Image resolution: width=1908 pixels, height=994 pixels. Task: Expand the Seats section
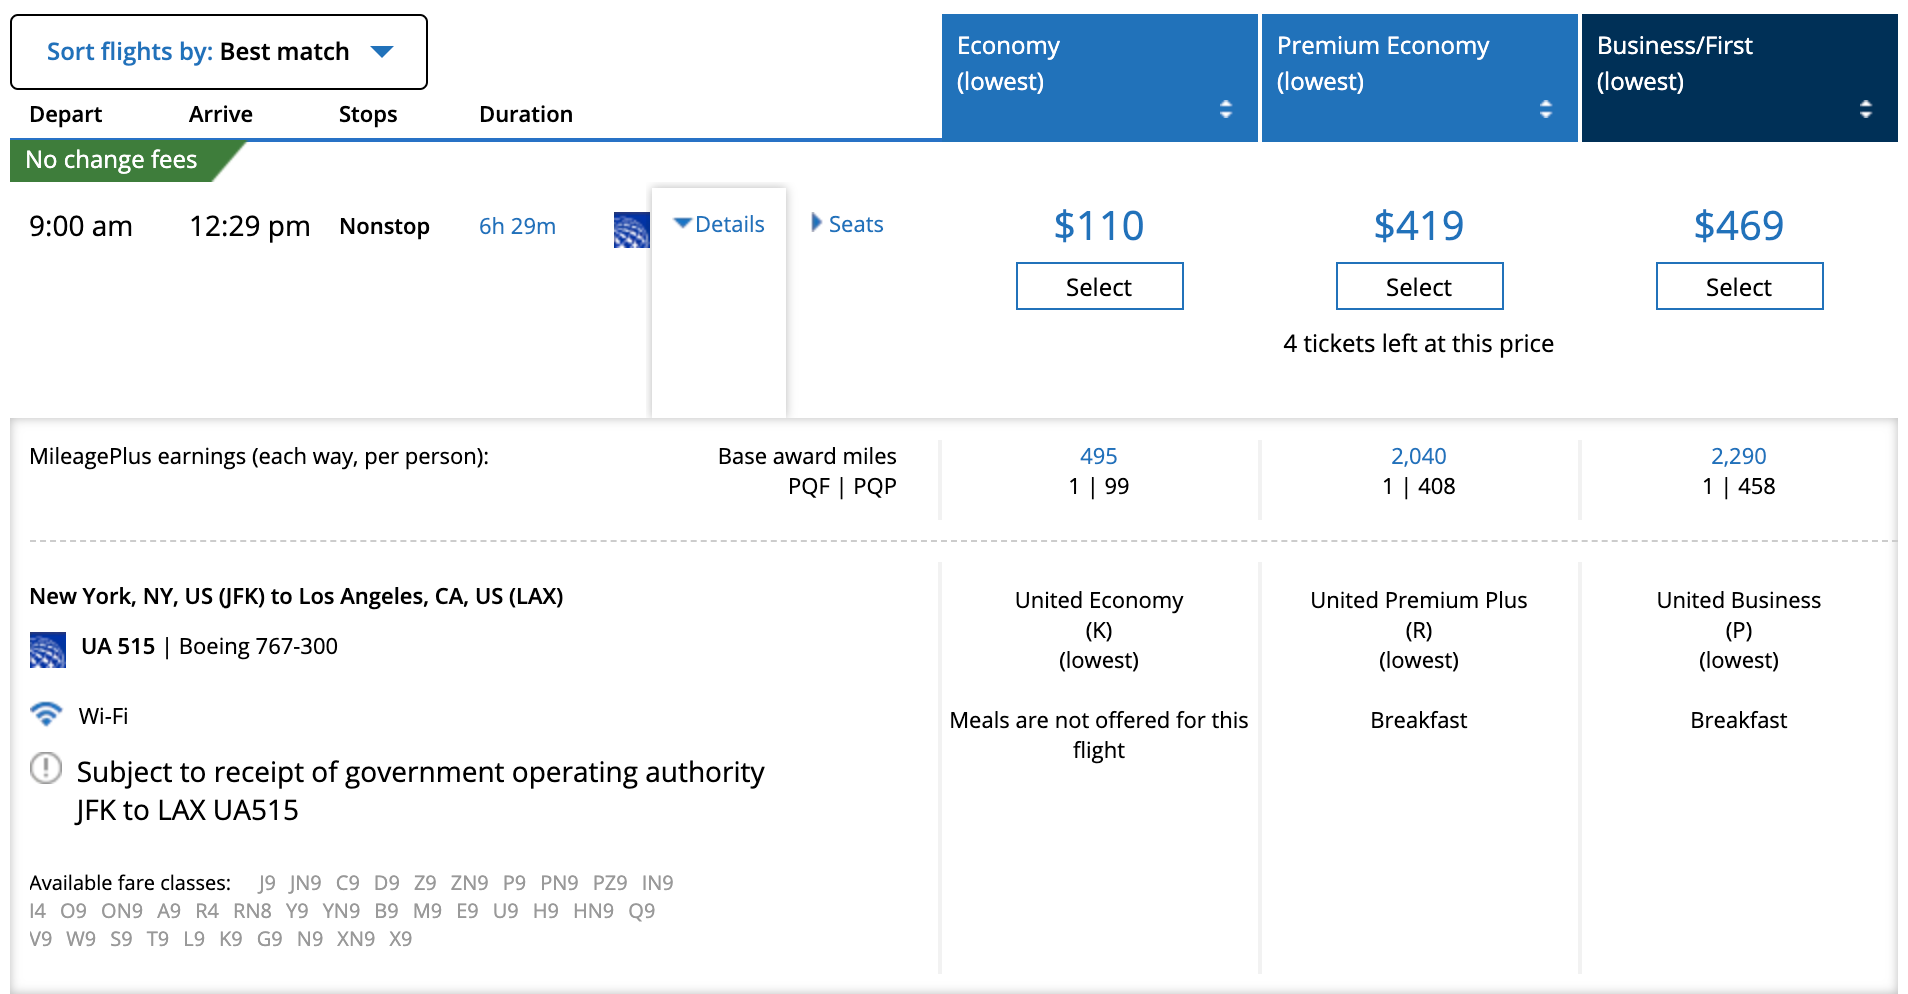pos(848,224)
